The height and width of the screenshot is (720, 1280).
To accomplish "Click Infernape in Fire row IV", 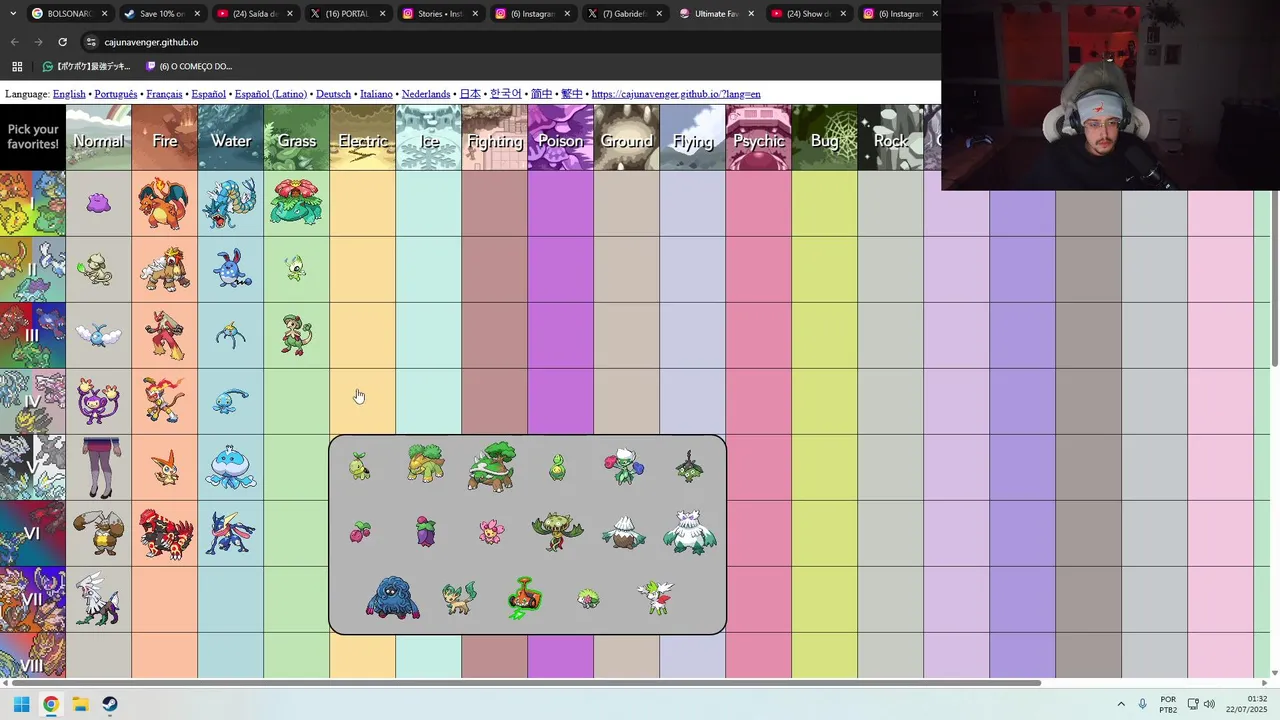I will [164, 401].
